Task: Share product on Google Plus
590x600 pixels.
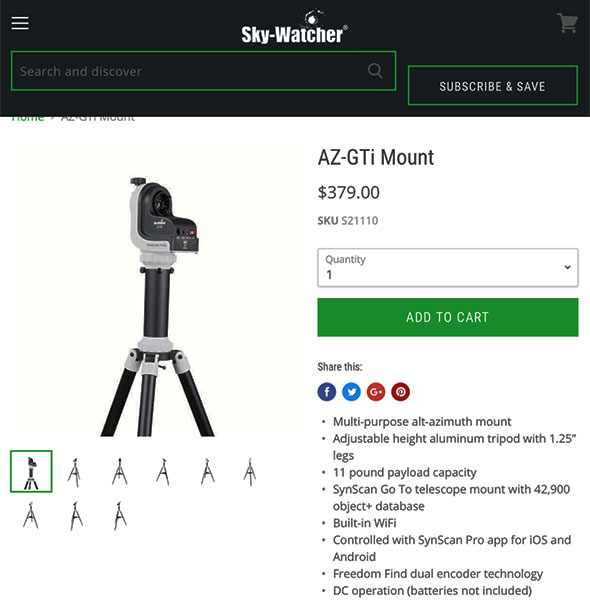Action: (x=376, y=392)
